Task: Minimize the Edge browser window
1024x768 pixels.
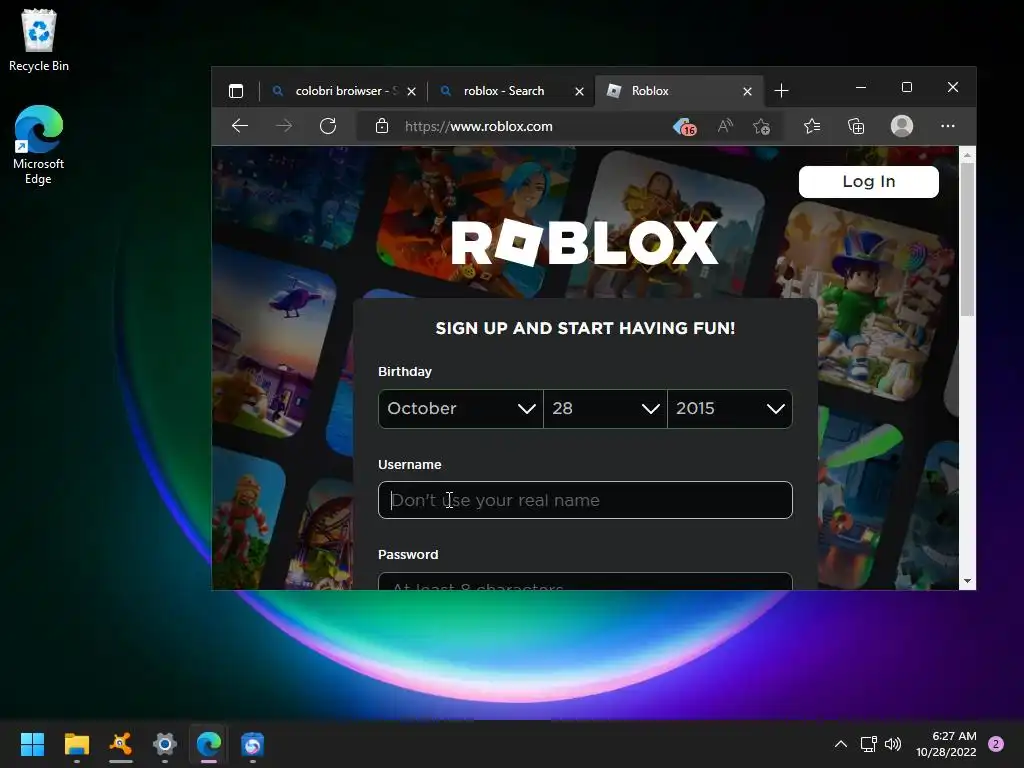Action: click(861, 87)
